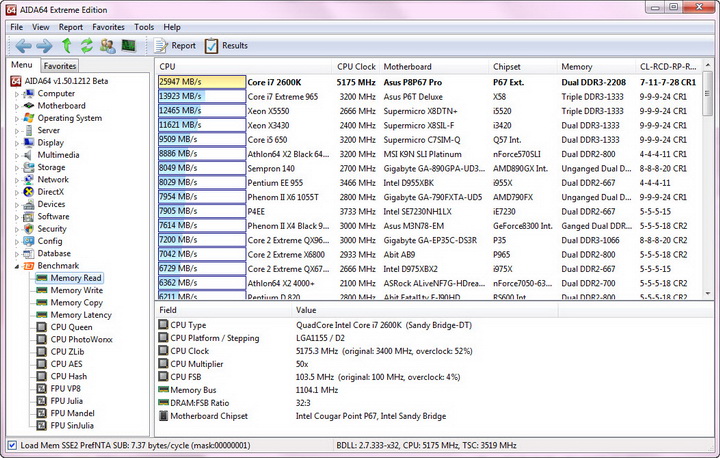Open the Favorites menu

pos(108,27)
